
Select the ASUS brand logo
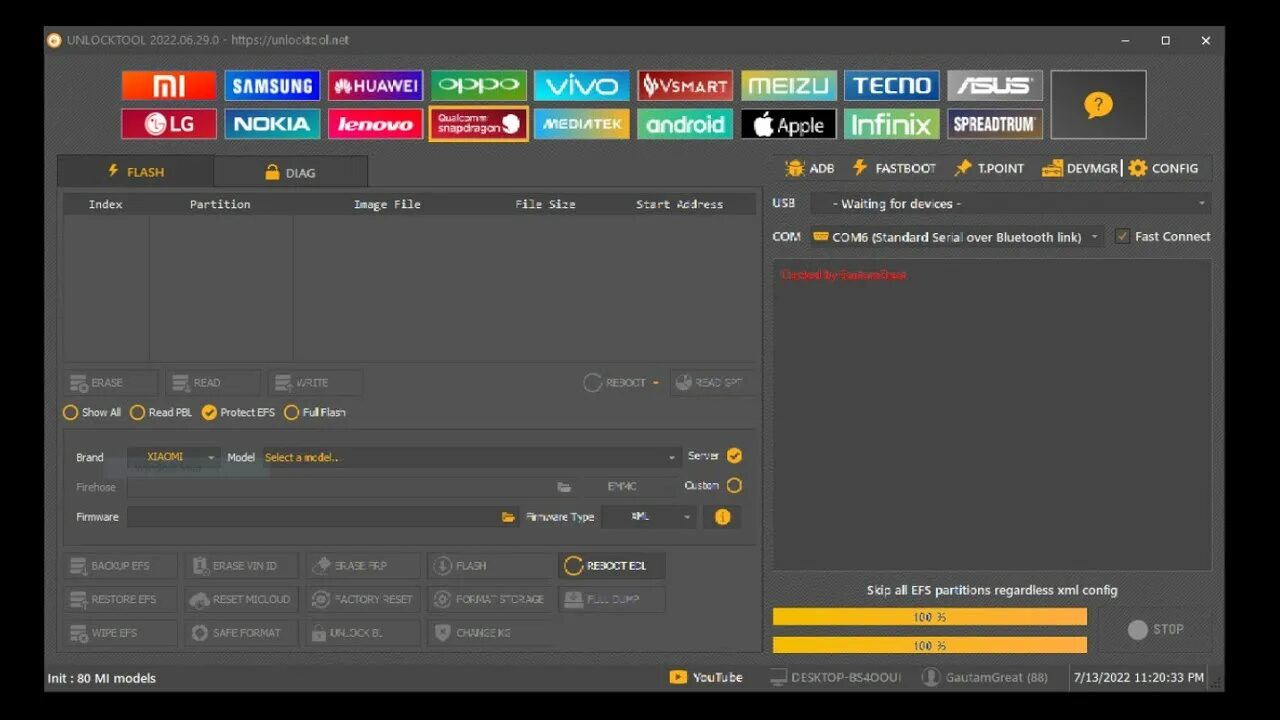995,86
